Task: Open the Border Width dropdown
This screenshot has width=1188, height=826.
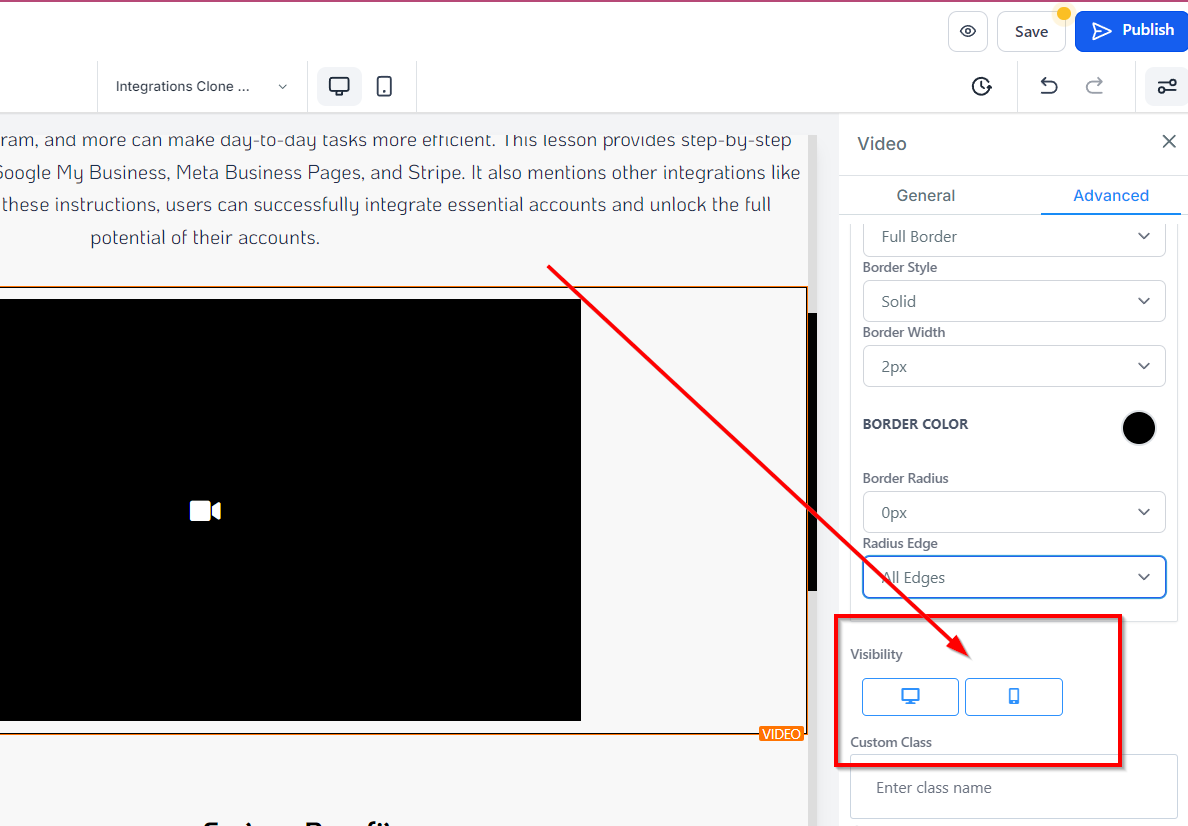Action: point(1013,367)
